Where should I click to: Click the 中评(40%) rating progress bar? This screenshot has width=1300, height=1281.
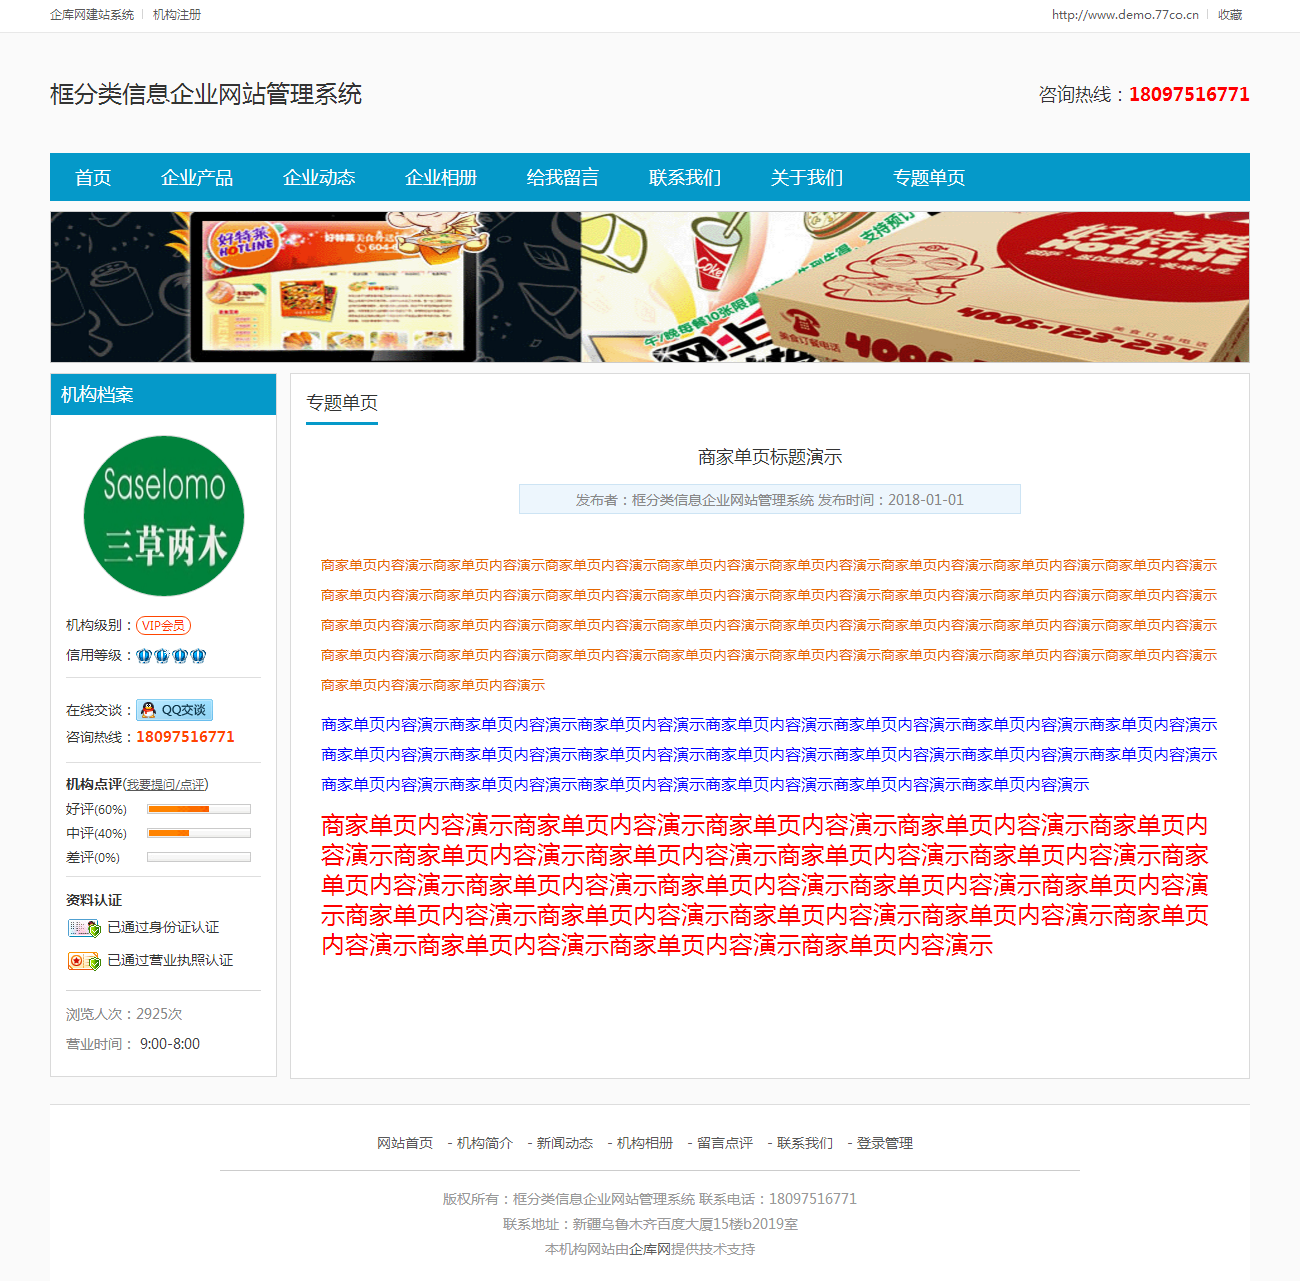pyautogui.click(x=199, y=833)
